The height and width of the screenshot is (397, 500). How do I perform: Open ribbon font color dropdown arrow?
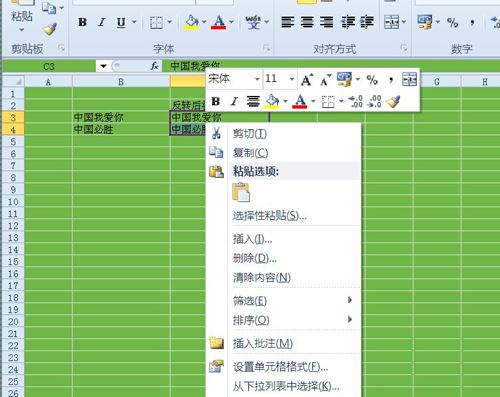[x=231, y=22]
